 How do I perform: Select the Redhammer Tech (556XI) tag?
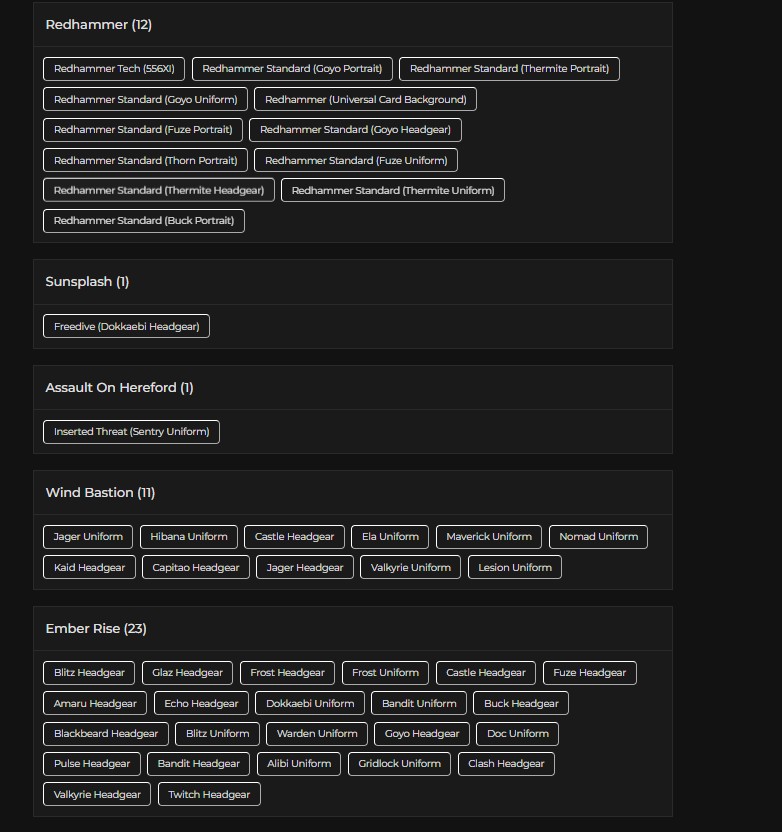114,69
